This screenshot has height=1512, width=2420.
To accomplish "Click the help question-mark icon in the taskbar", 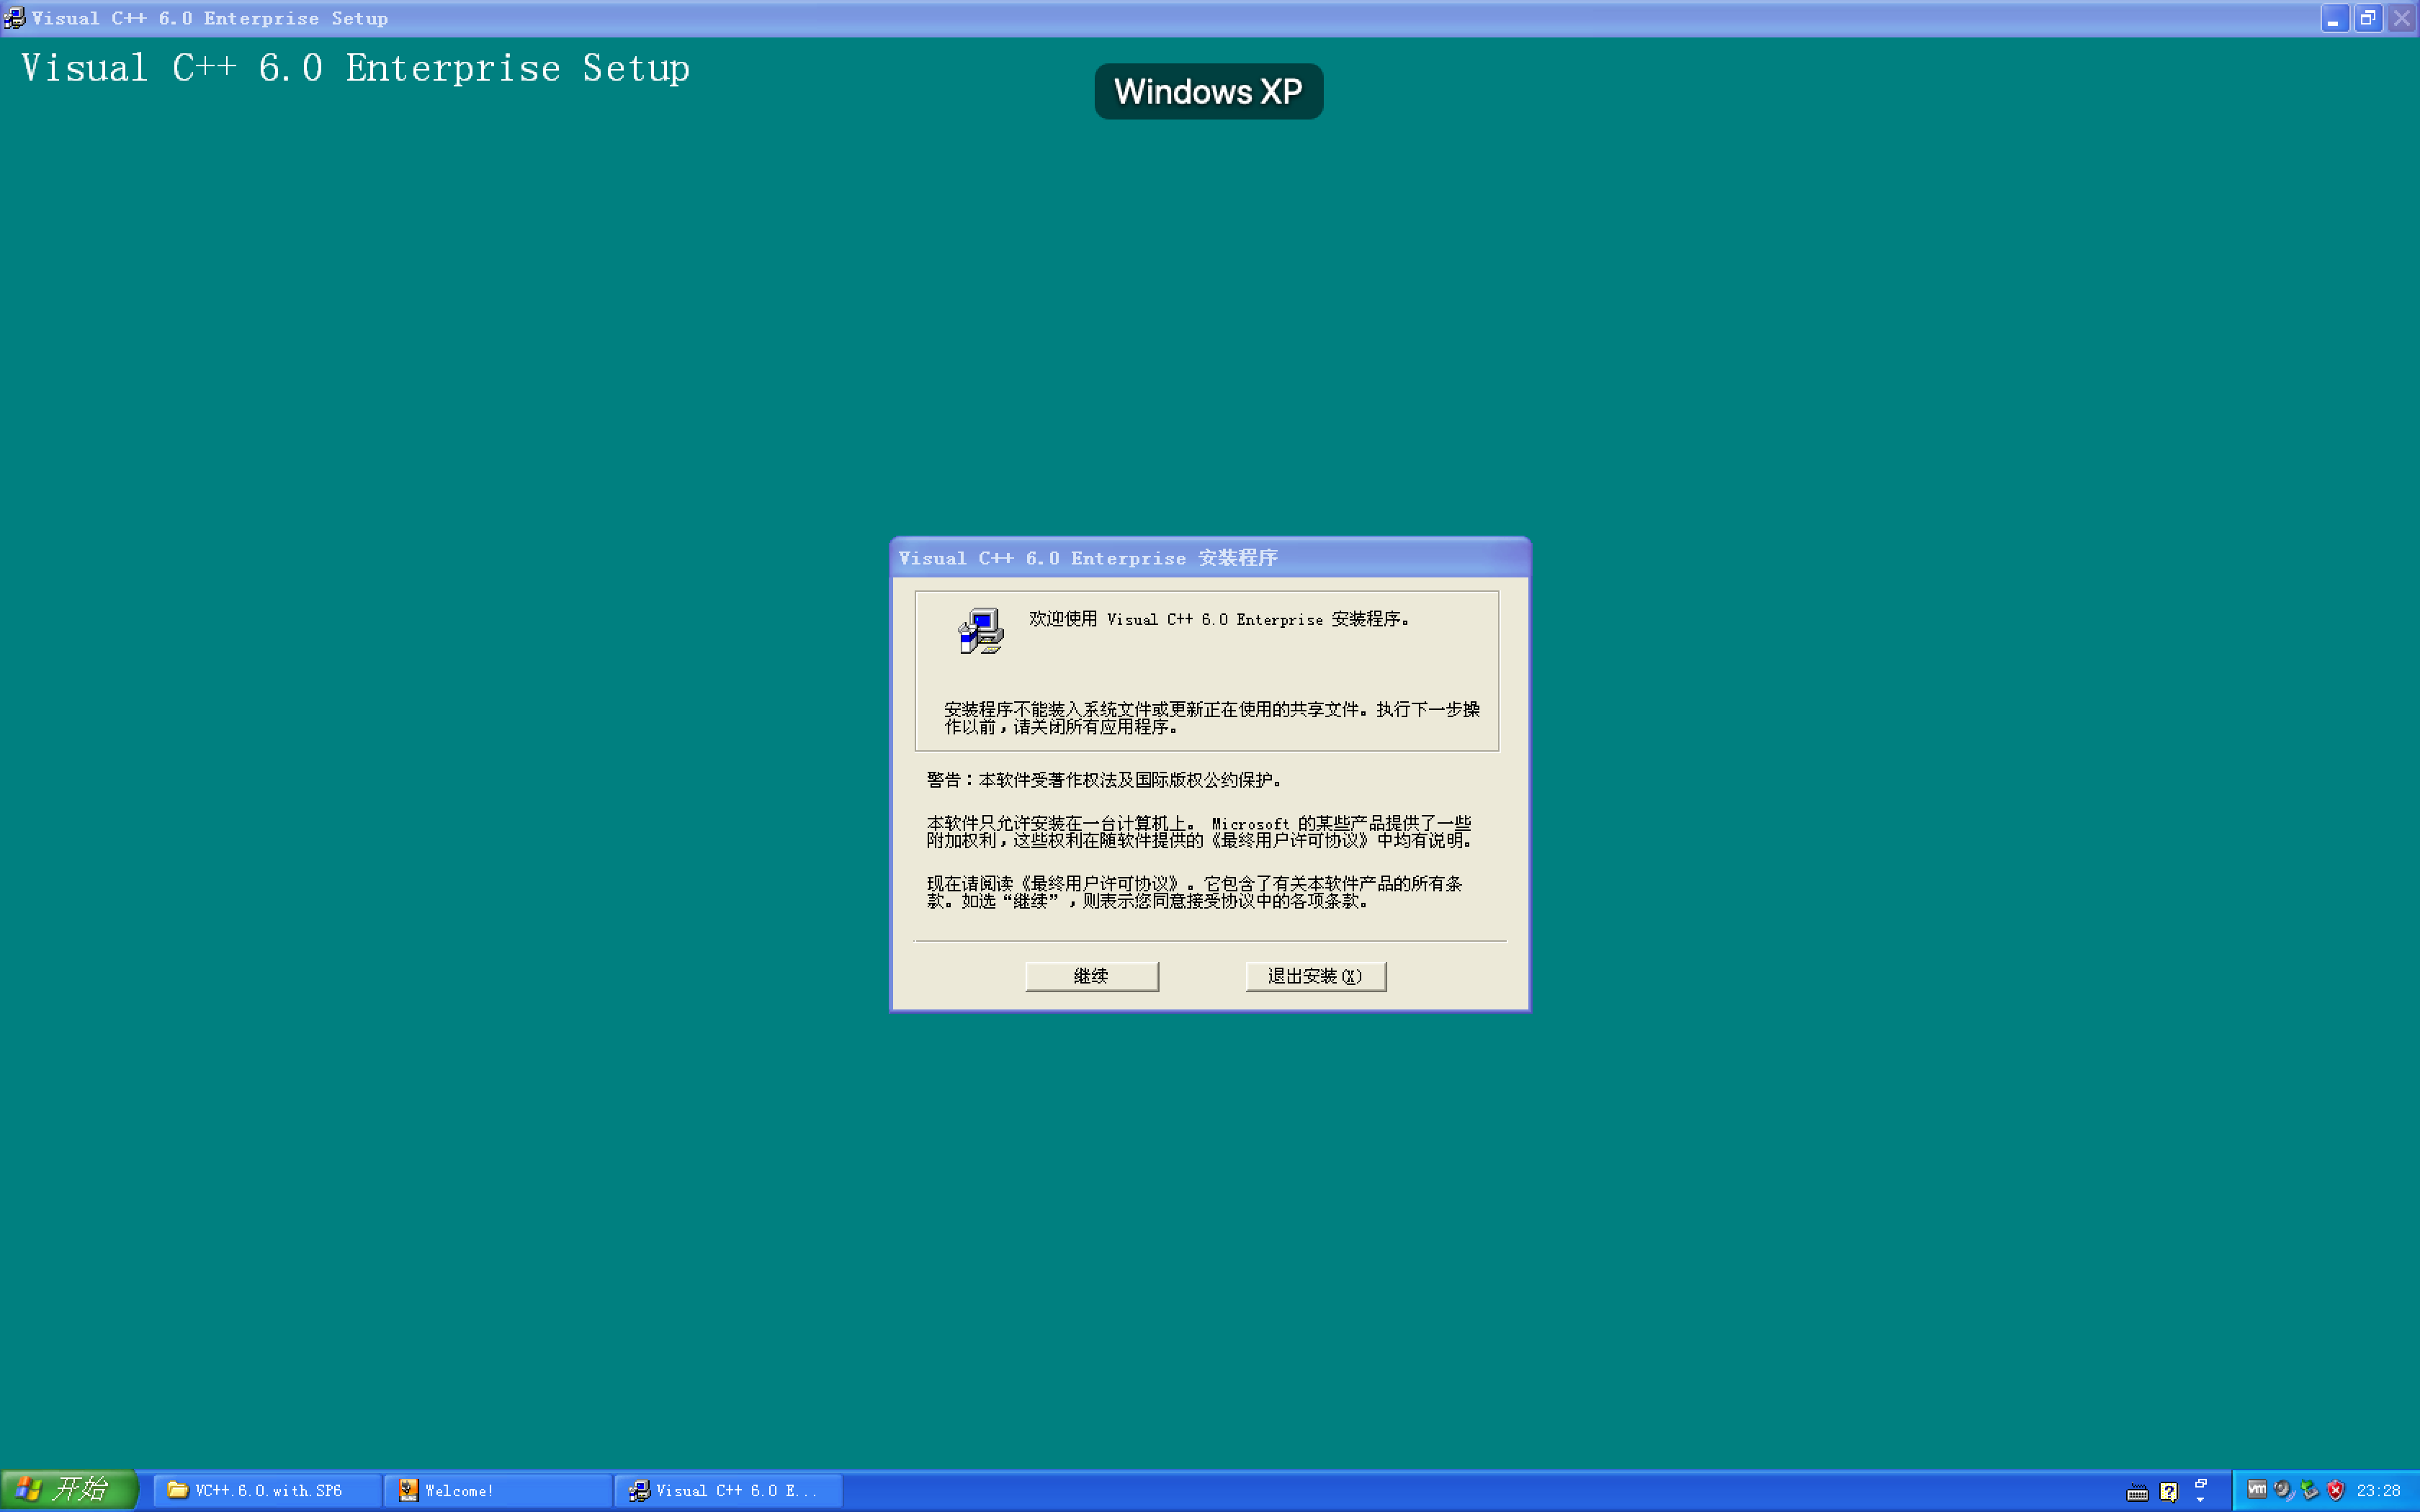I will point(2169,1492).
